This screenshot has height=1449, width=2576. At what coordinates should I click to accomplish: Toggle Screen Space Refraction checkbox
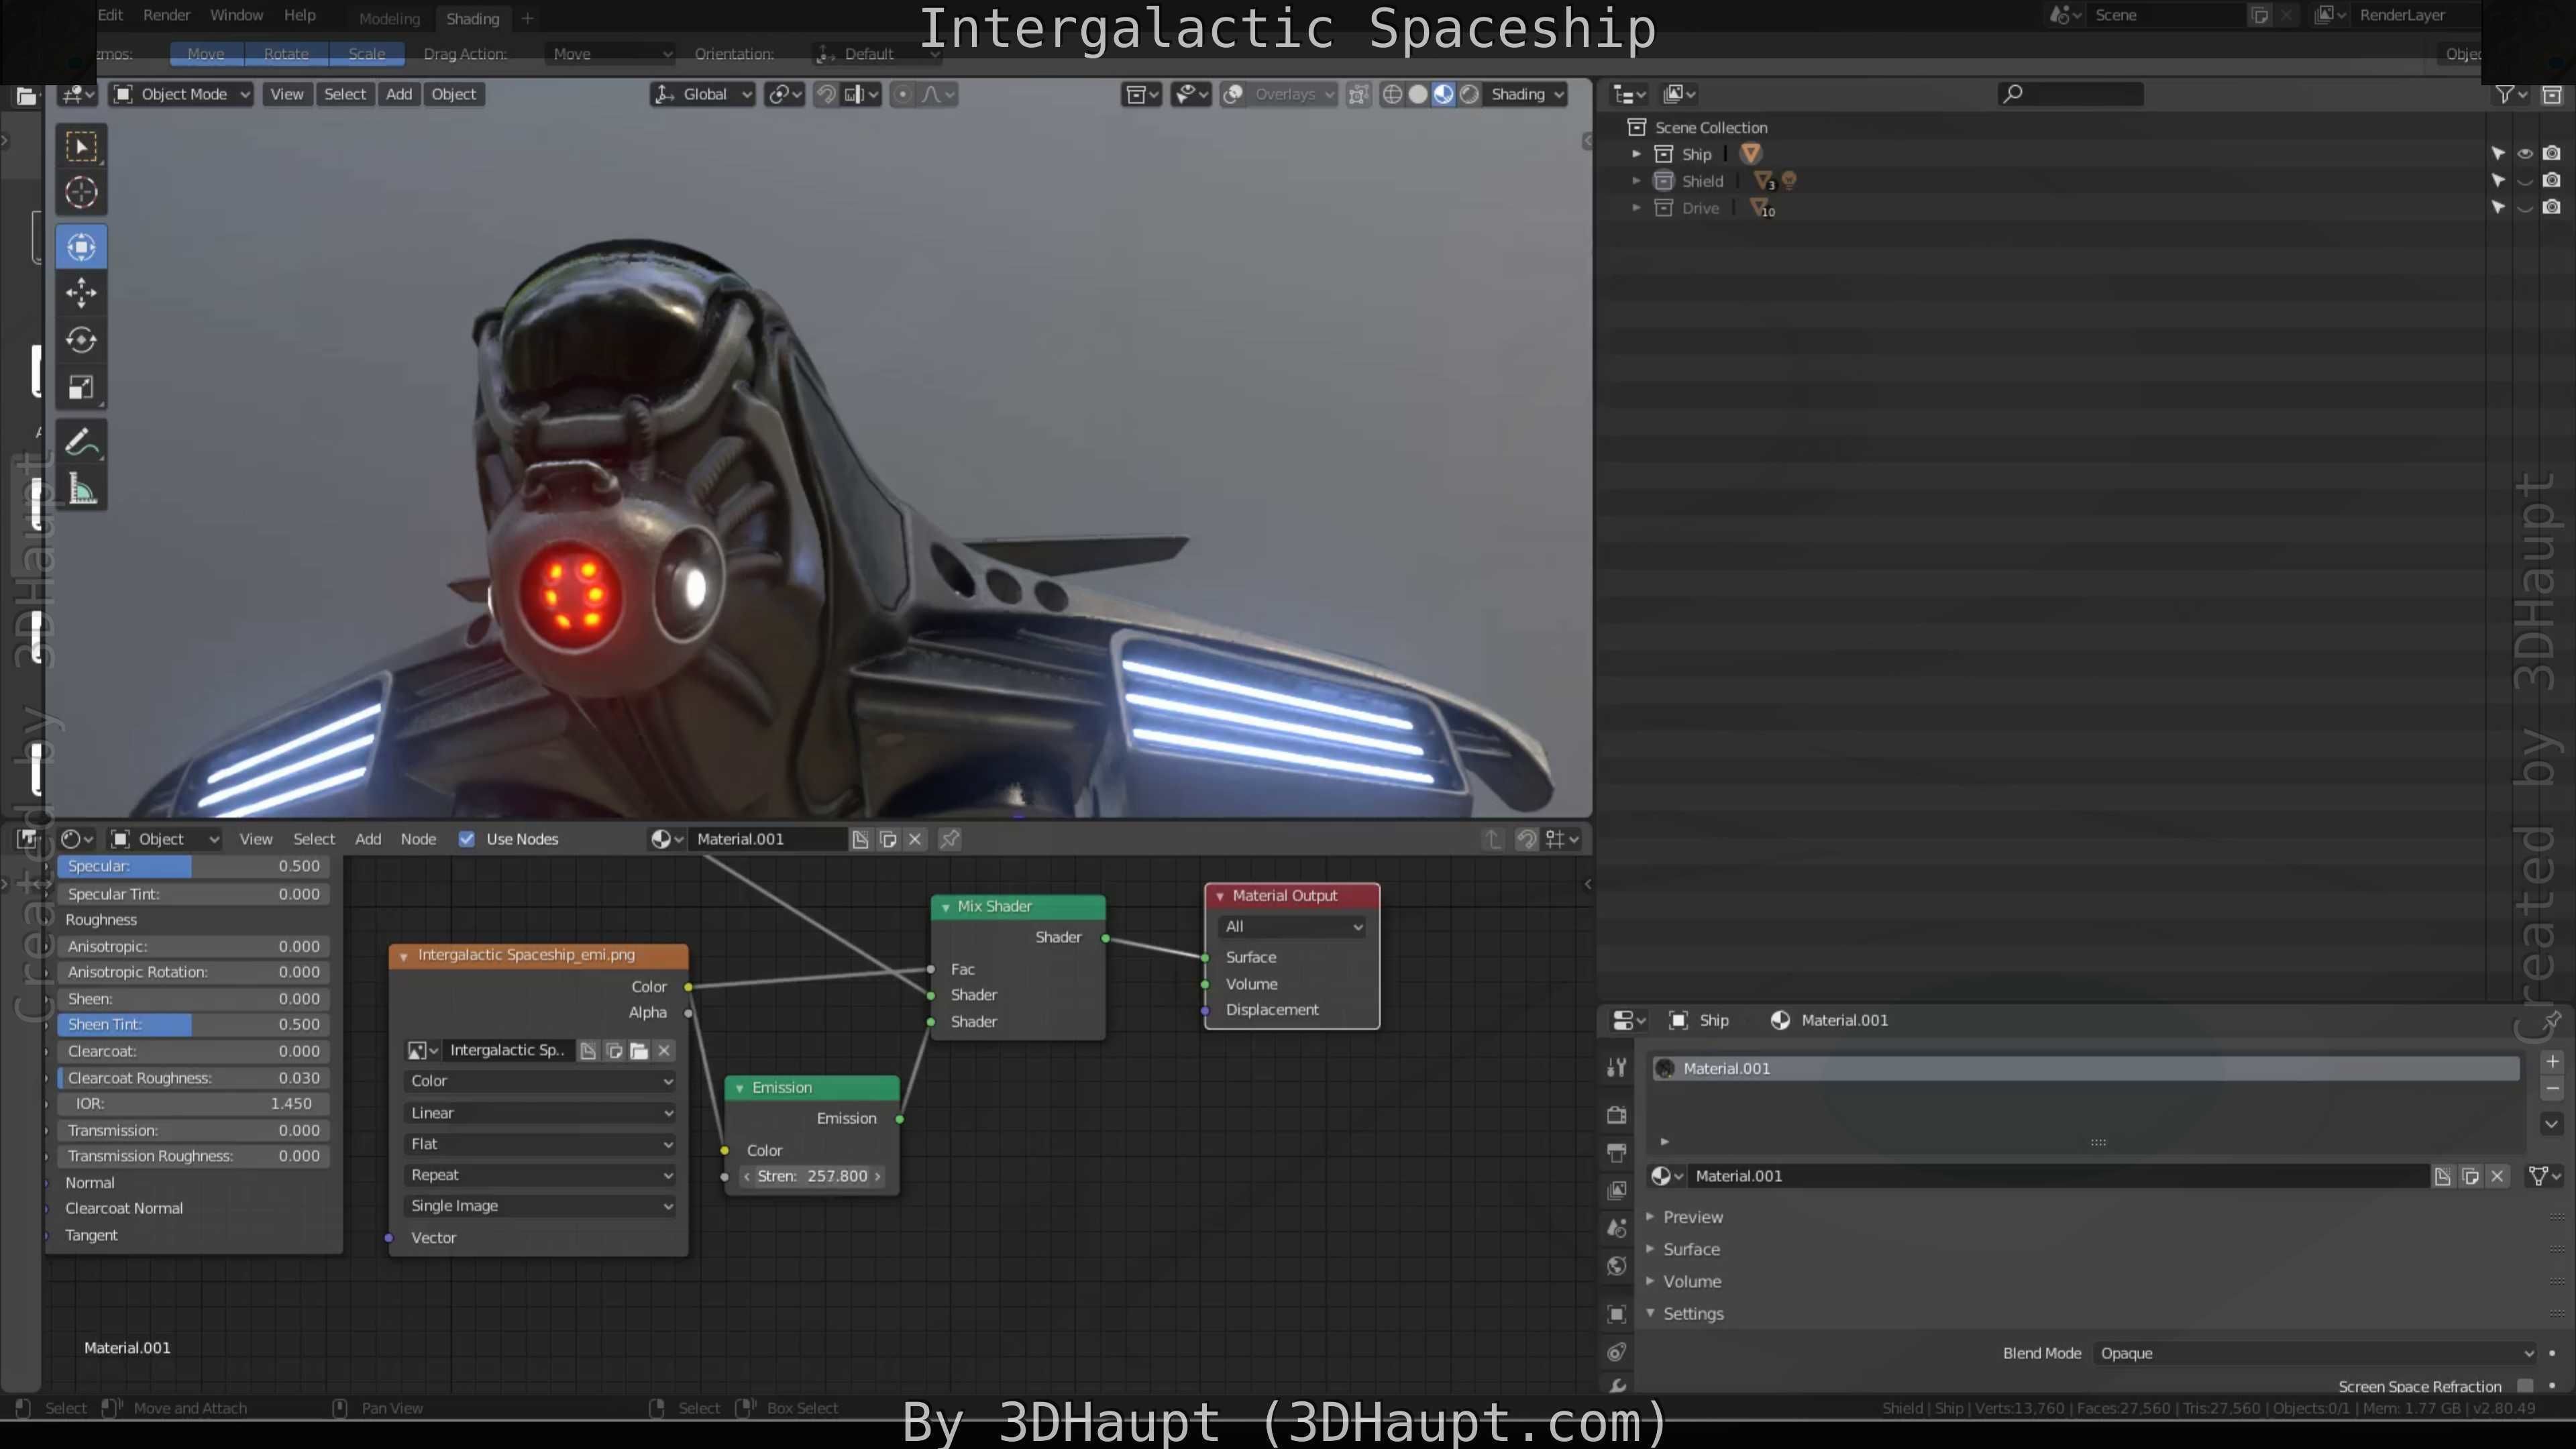tap(2524, 1385)
